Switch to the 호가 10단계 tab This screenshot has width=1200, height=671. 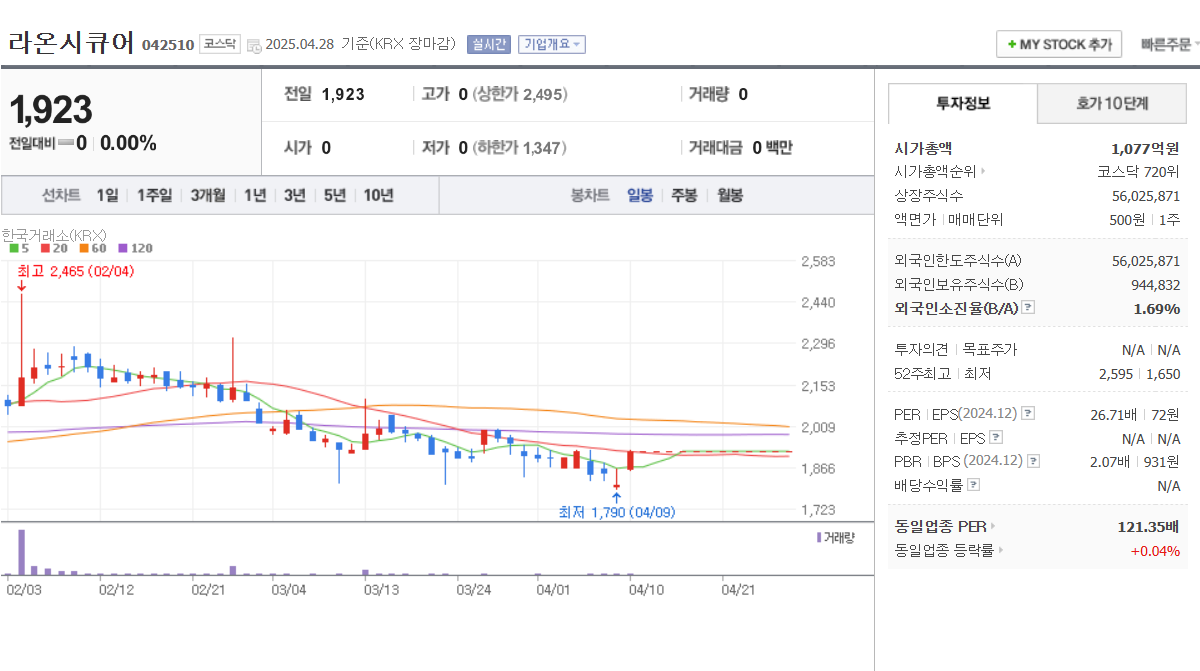[1111, 103]
